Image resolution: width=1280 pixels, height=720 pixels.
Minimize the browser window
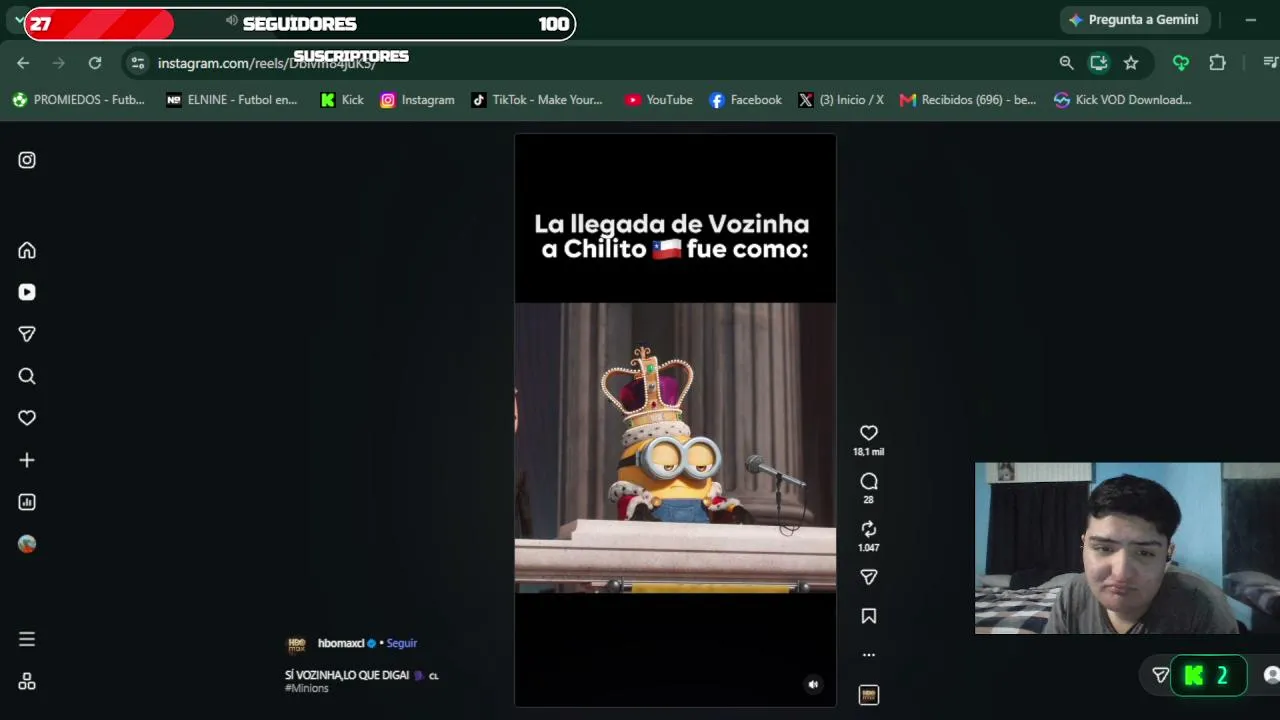(x=1251, y=20)
